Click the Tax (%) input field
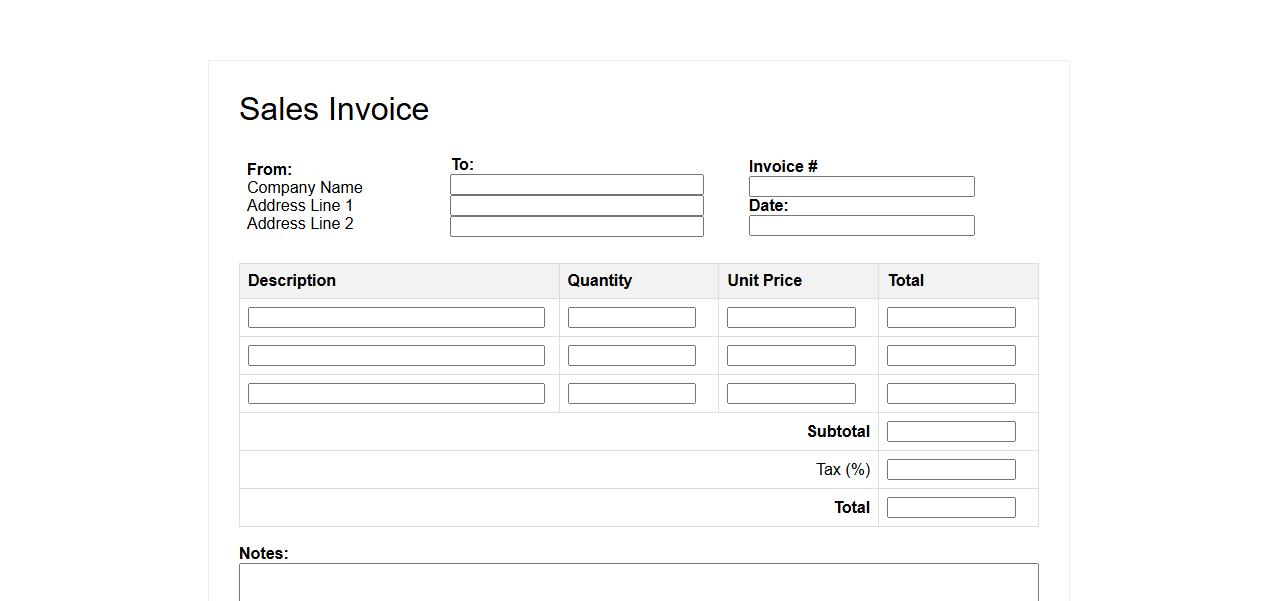Viewport: 1278px width, 601px height. click(x=951, y=470)
